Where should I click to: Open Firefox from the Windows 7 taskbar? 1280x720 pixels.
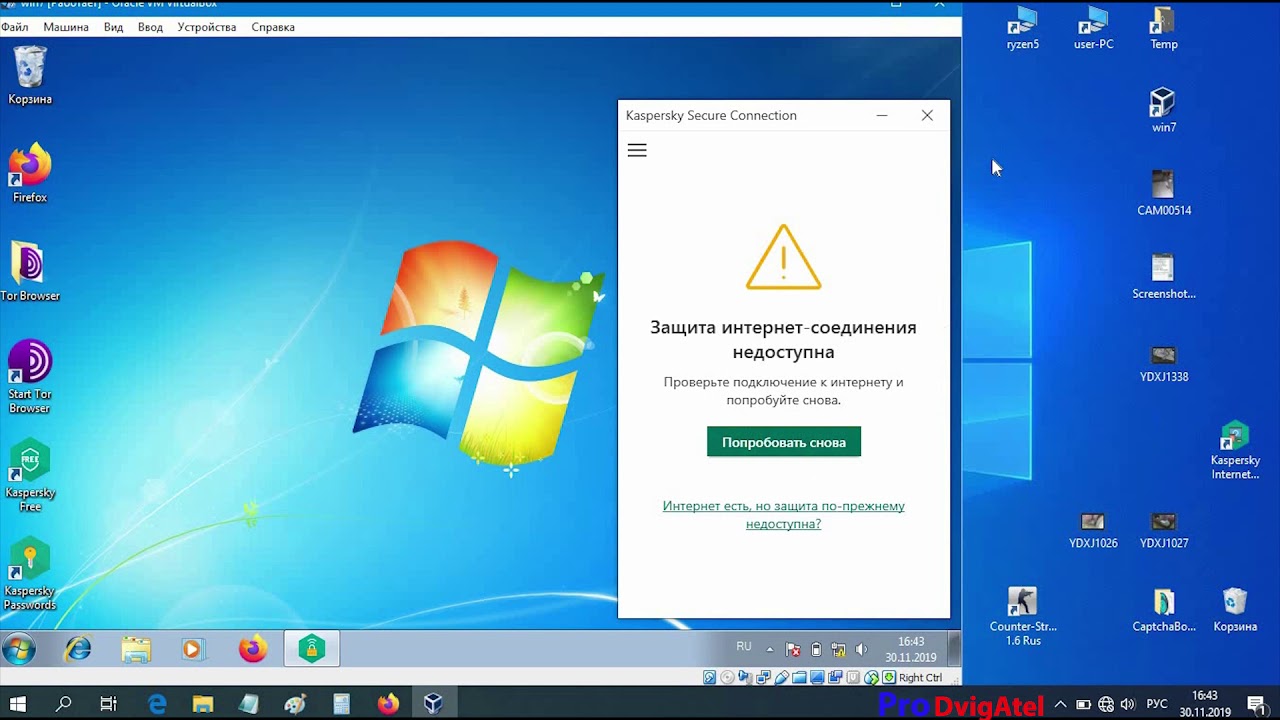tap(253, 649)
